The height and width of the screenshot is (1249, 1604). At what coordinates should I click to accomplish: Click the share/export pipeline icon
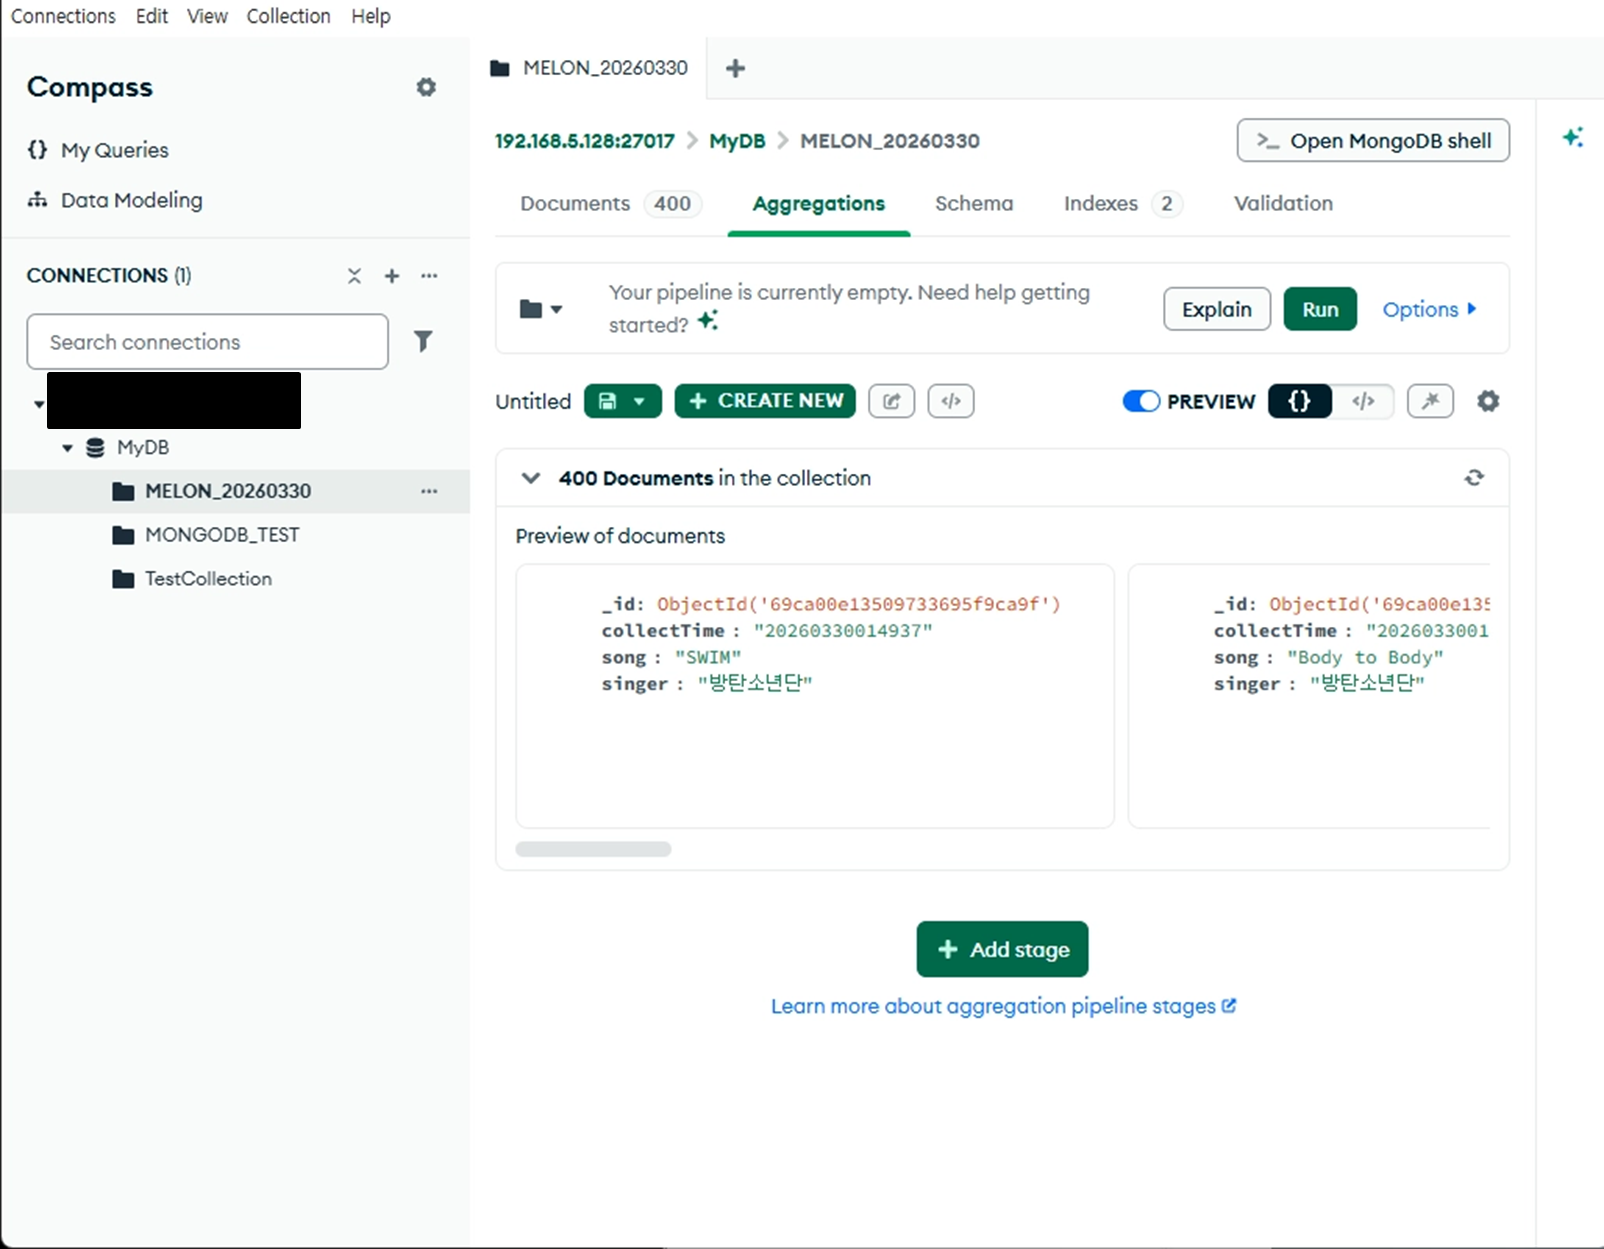[892, 401]
